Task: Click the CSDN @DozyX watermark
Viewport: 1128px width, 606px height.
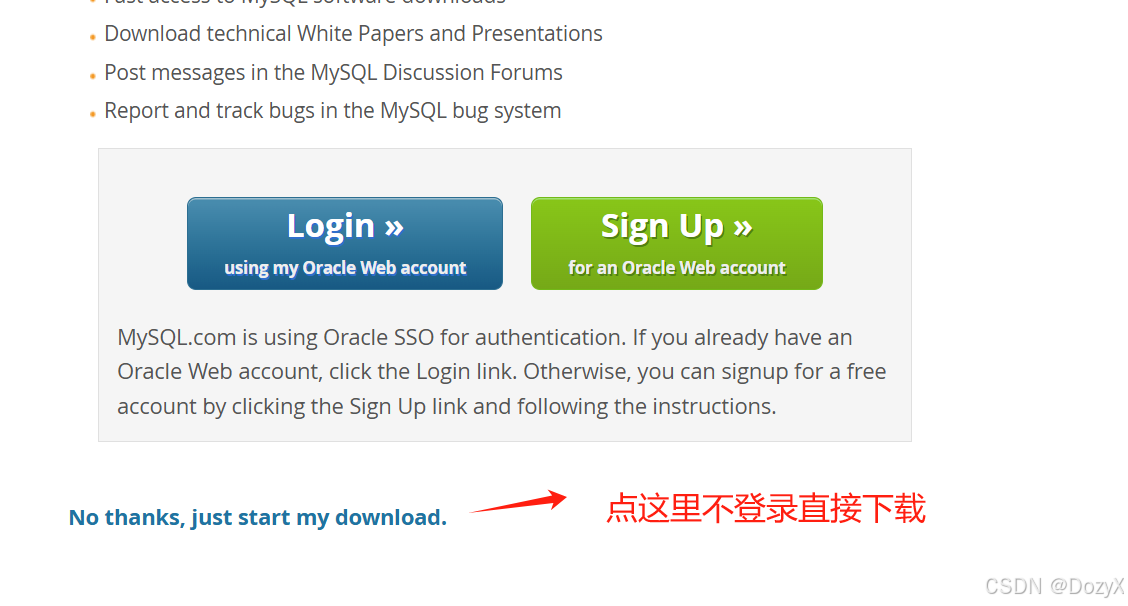Action: (1054, 586)
